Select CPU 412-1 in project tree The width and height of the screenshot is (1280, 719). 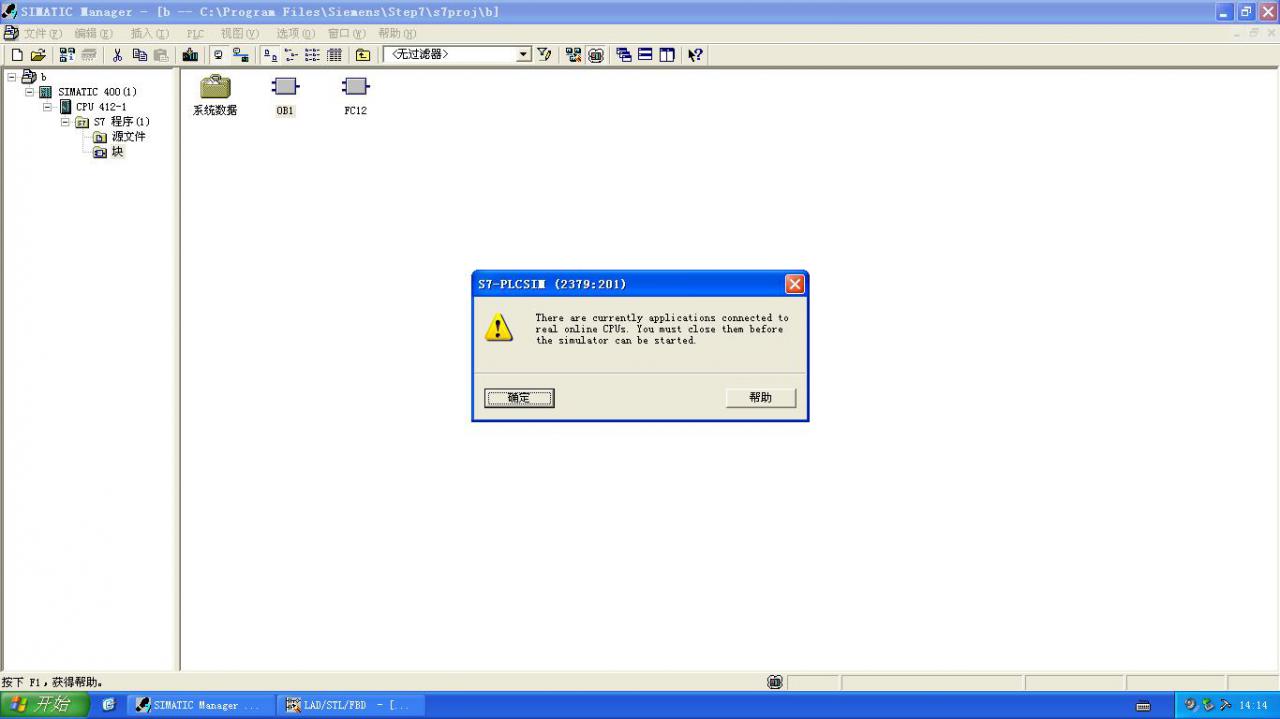coord(101,107)
